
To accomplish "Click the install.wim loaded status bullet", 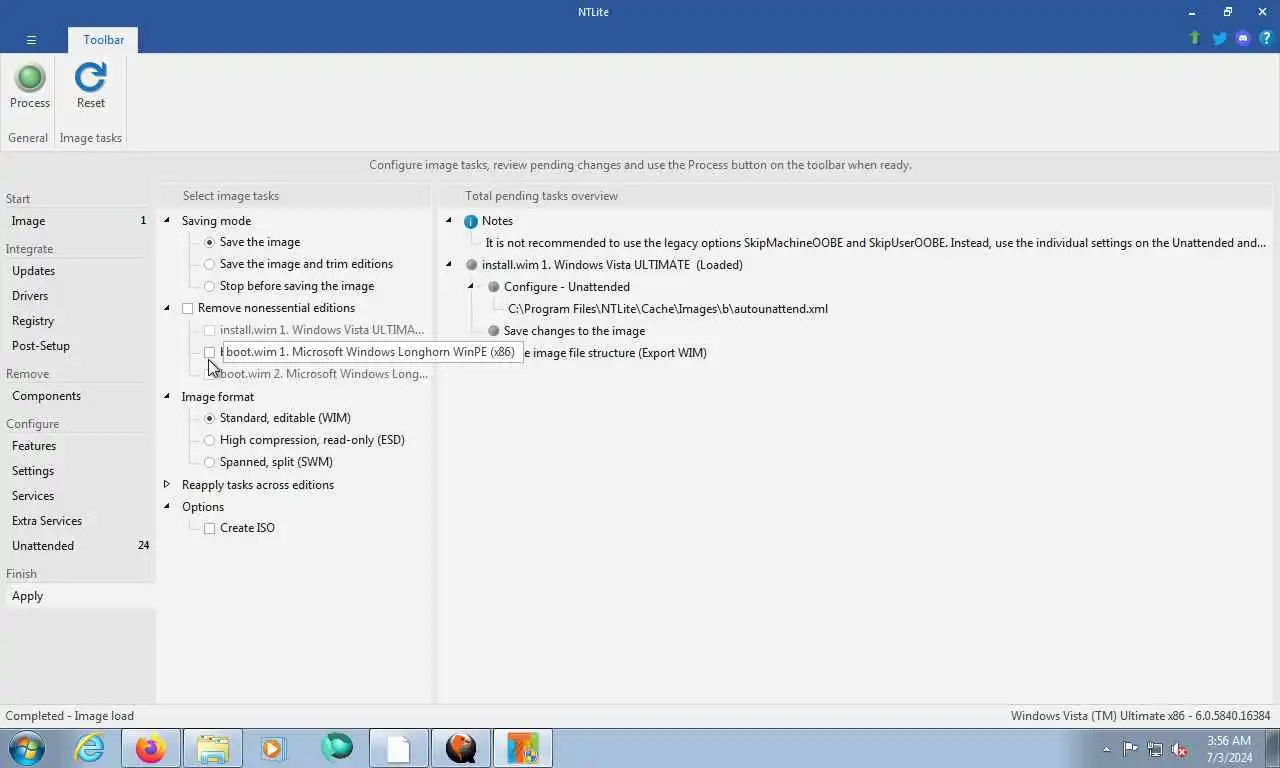I will [x=471, y=265].
